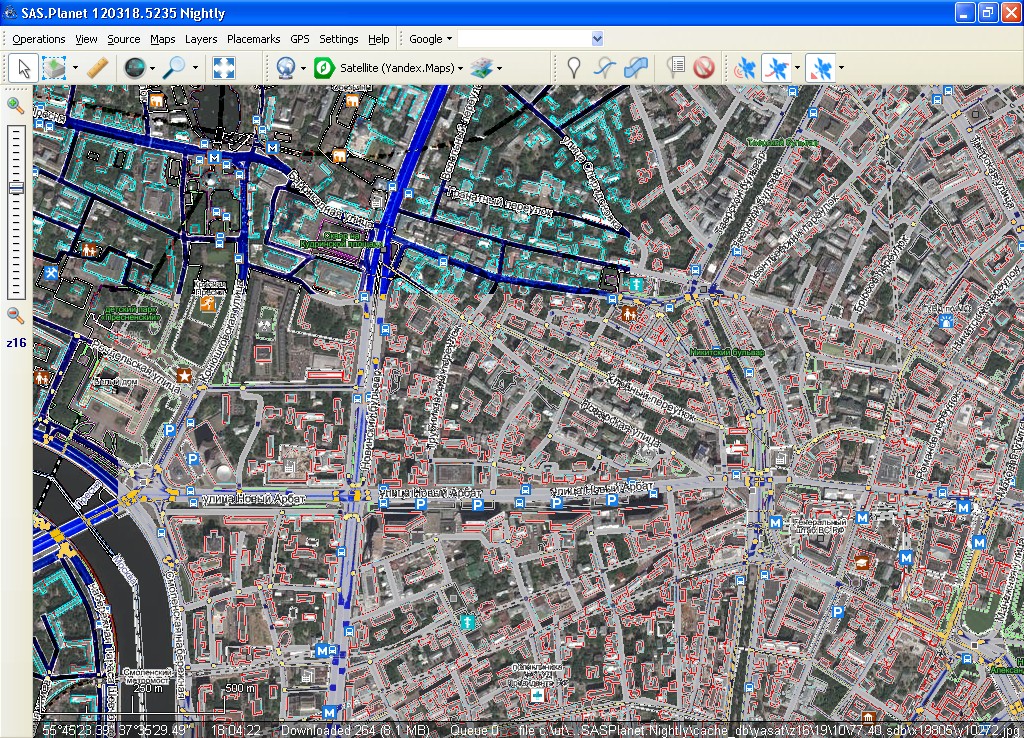This screenshot has width=1024, height=738.
Task: Click the full screen map button
Action: click(224, 68)
